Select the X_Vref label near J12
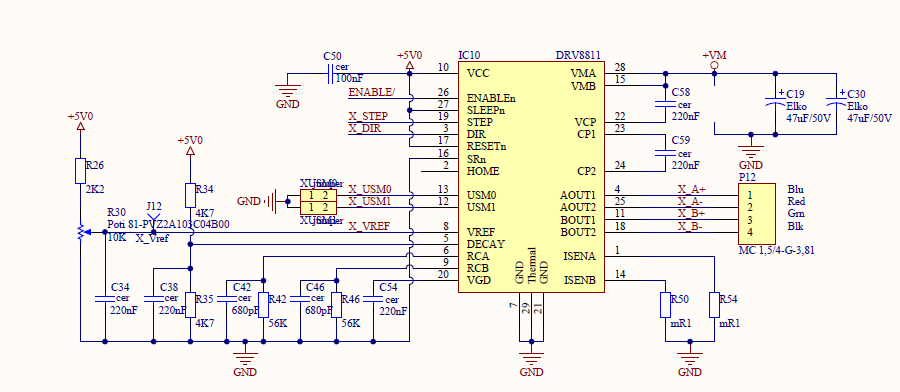900x392 pixels. tap(152, 238)
